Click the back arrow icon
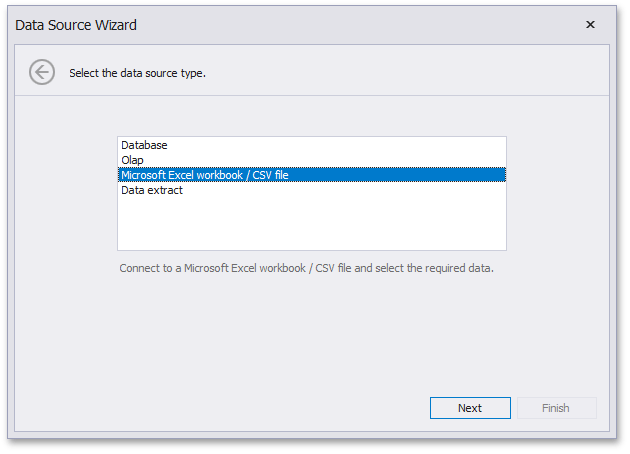This screenshot has height=454, width=630. (41, 72)
